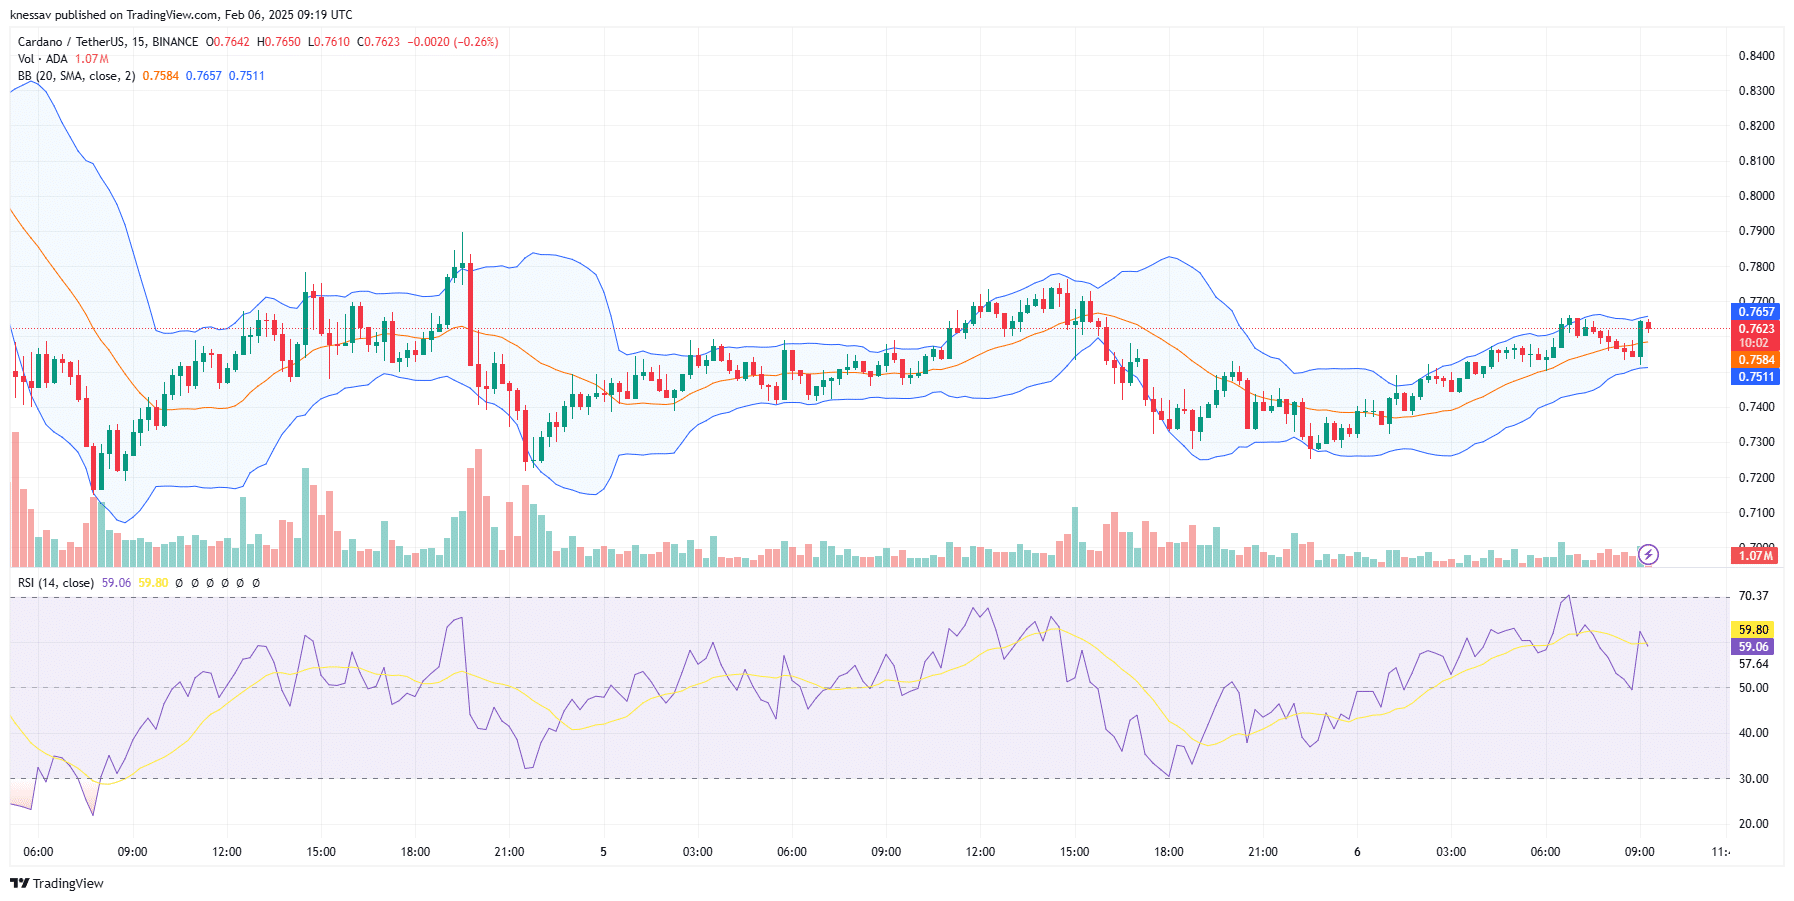Click the purple 59.06 tag on the RSI axis
Viewport: 1794px width, 901px height.
tap(1753, 647)
